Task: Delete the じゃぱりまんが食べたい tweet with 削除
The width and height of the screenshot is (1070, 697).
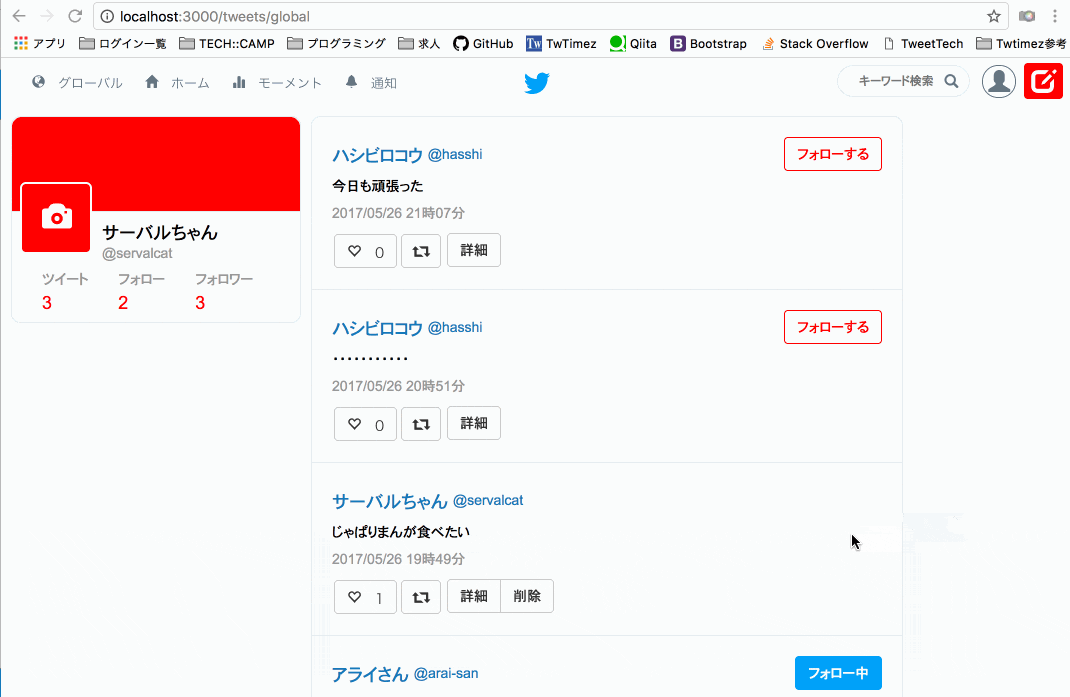Action: pyautogui.click(x=527, y=596)
